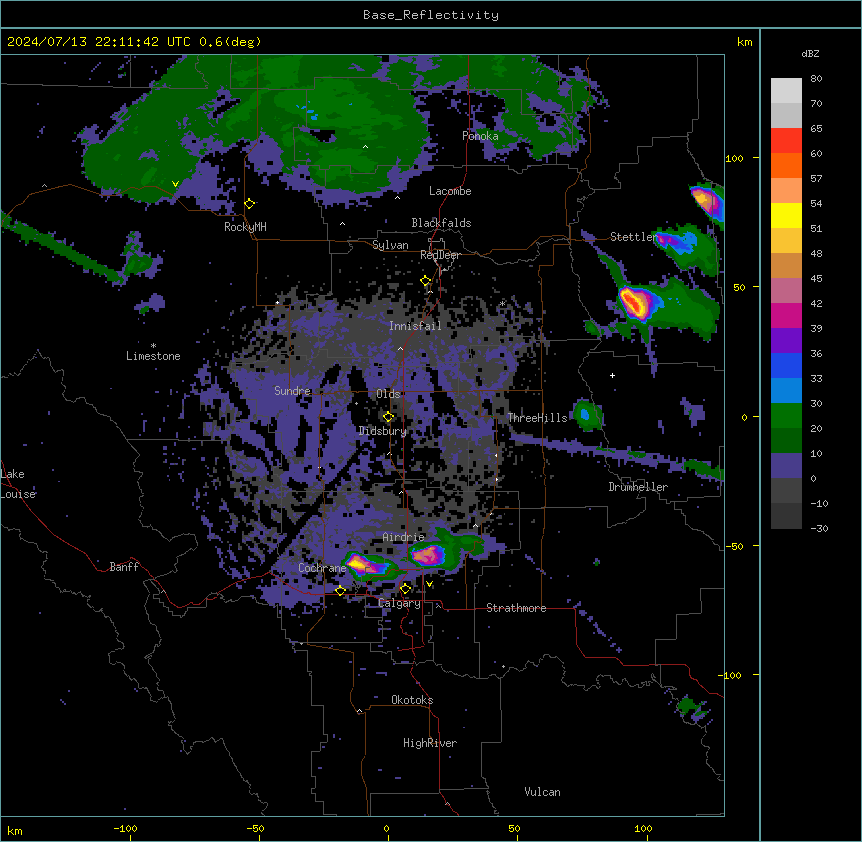Click the yellow diamond marker above Calgary
This screenshot has height=842, width=862.
(x=405, y=589)
